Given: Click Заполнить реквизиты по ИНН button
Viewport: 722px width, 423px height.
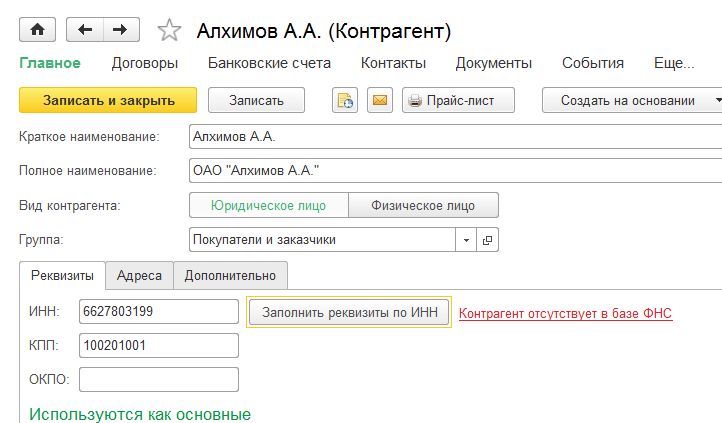Looking at the screenshot, I should 349,312.
